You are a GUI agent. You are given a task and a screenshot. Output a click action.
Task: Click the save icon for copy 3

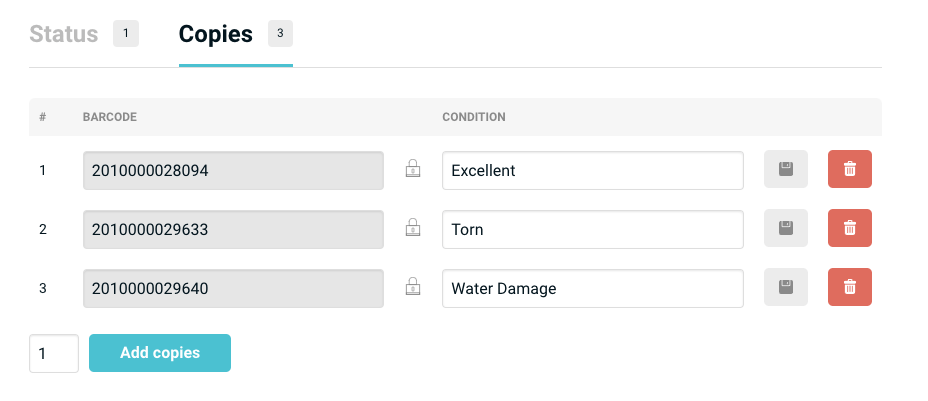[786, 288]
